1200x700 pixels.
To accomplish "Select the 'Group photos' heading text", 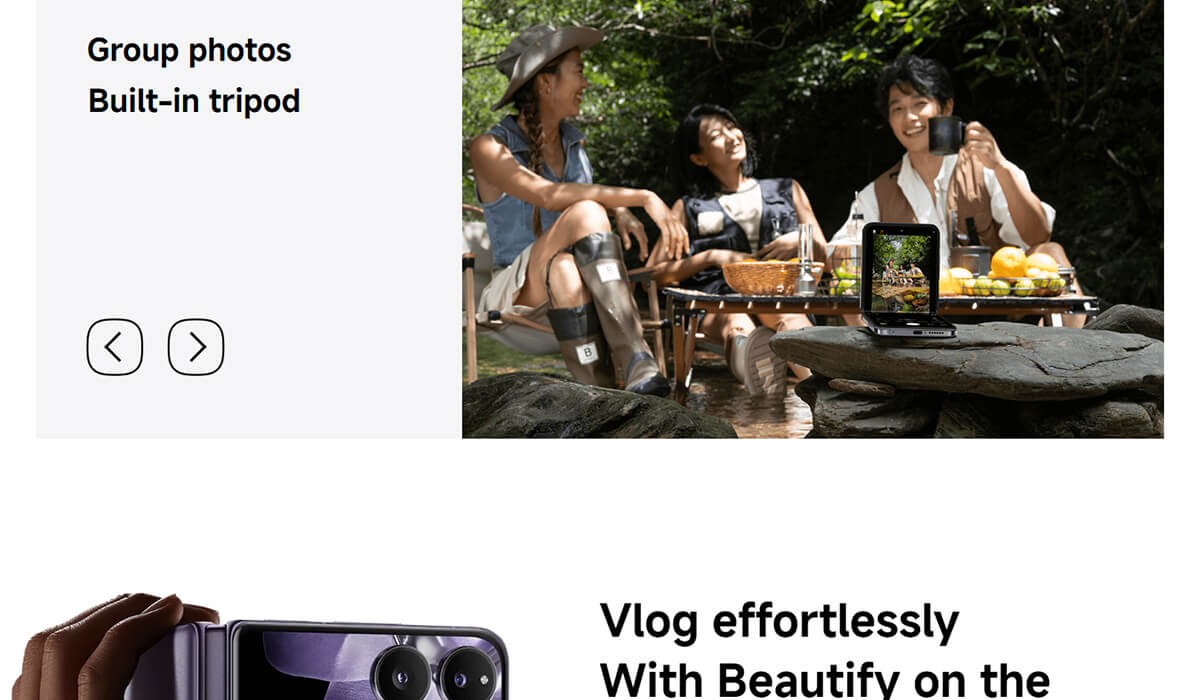I will (x=189, y=50).
